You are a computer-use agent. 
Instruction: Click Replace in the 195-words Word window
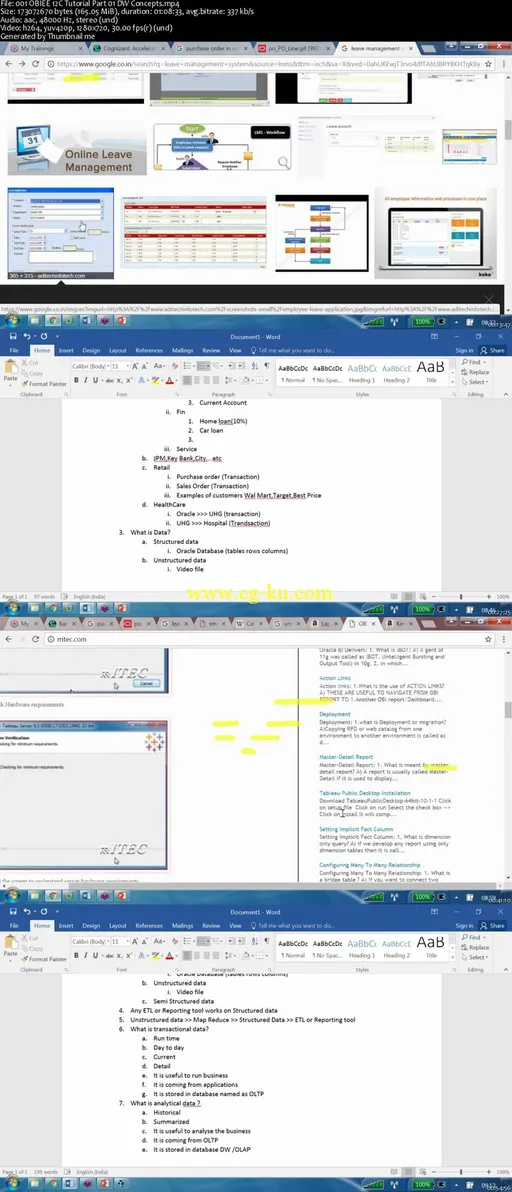point(475,947)
